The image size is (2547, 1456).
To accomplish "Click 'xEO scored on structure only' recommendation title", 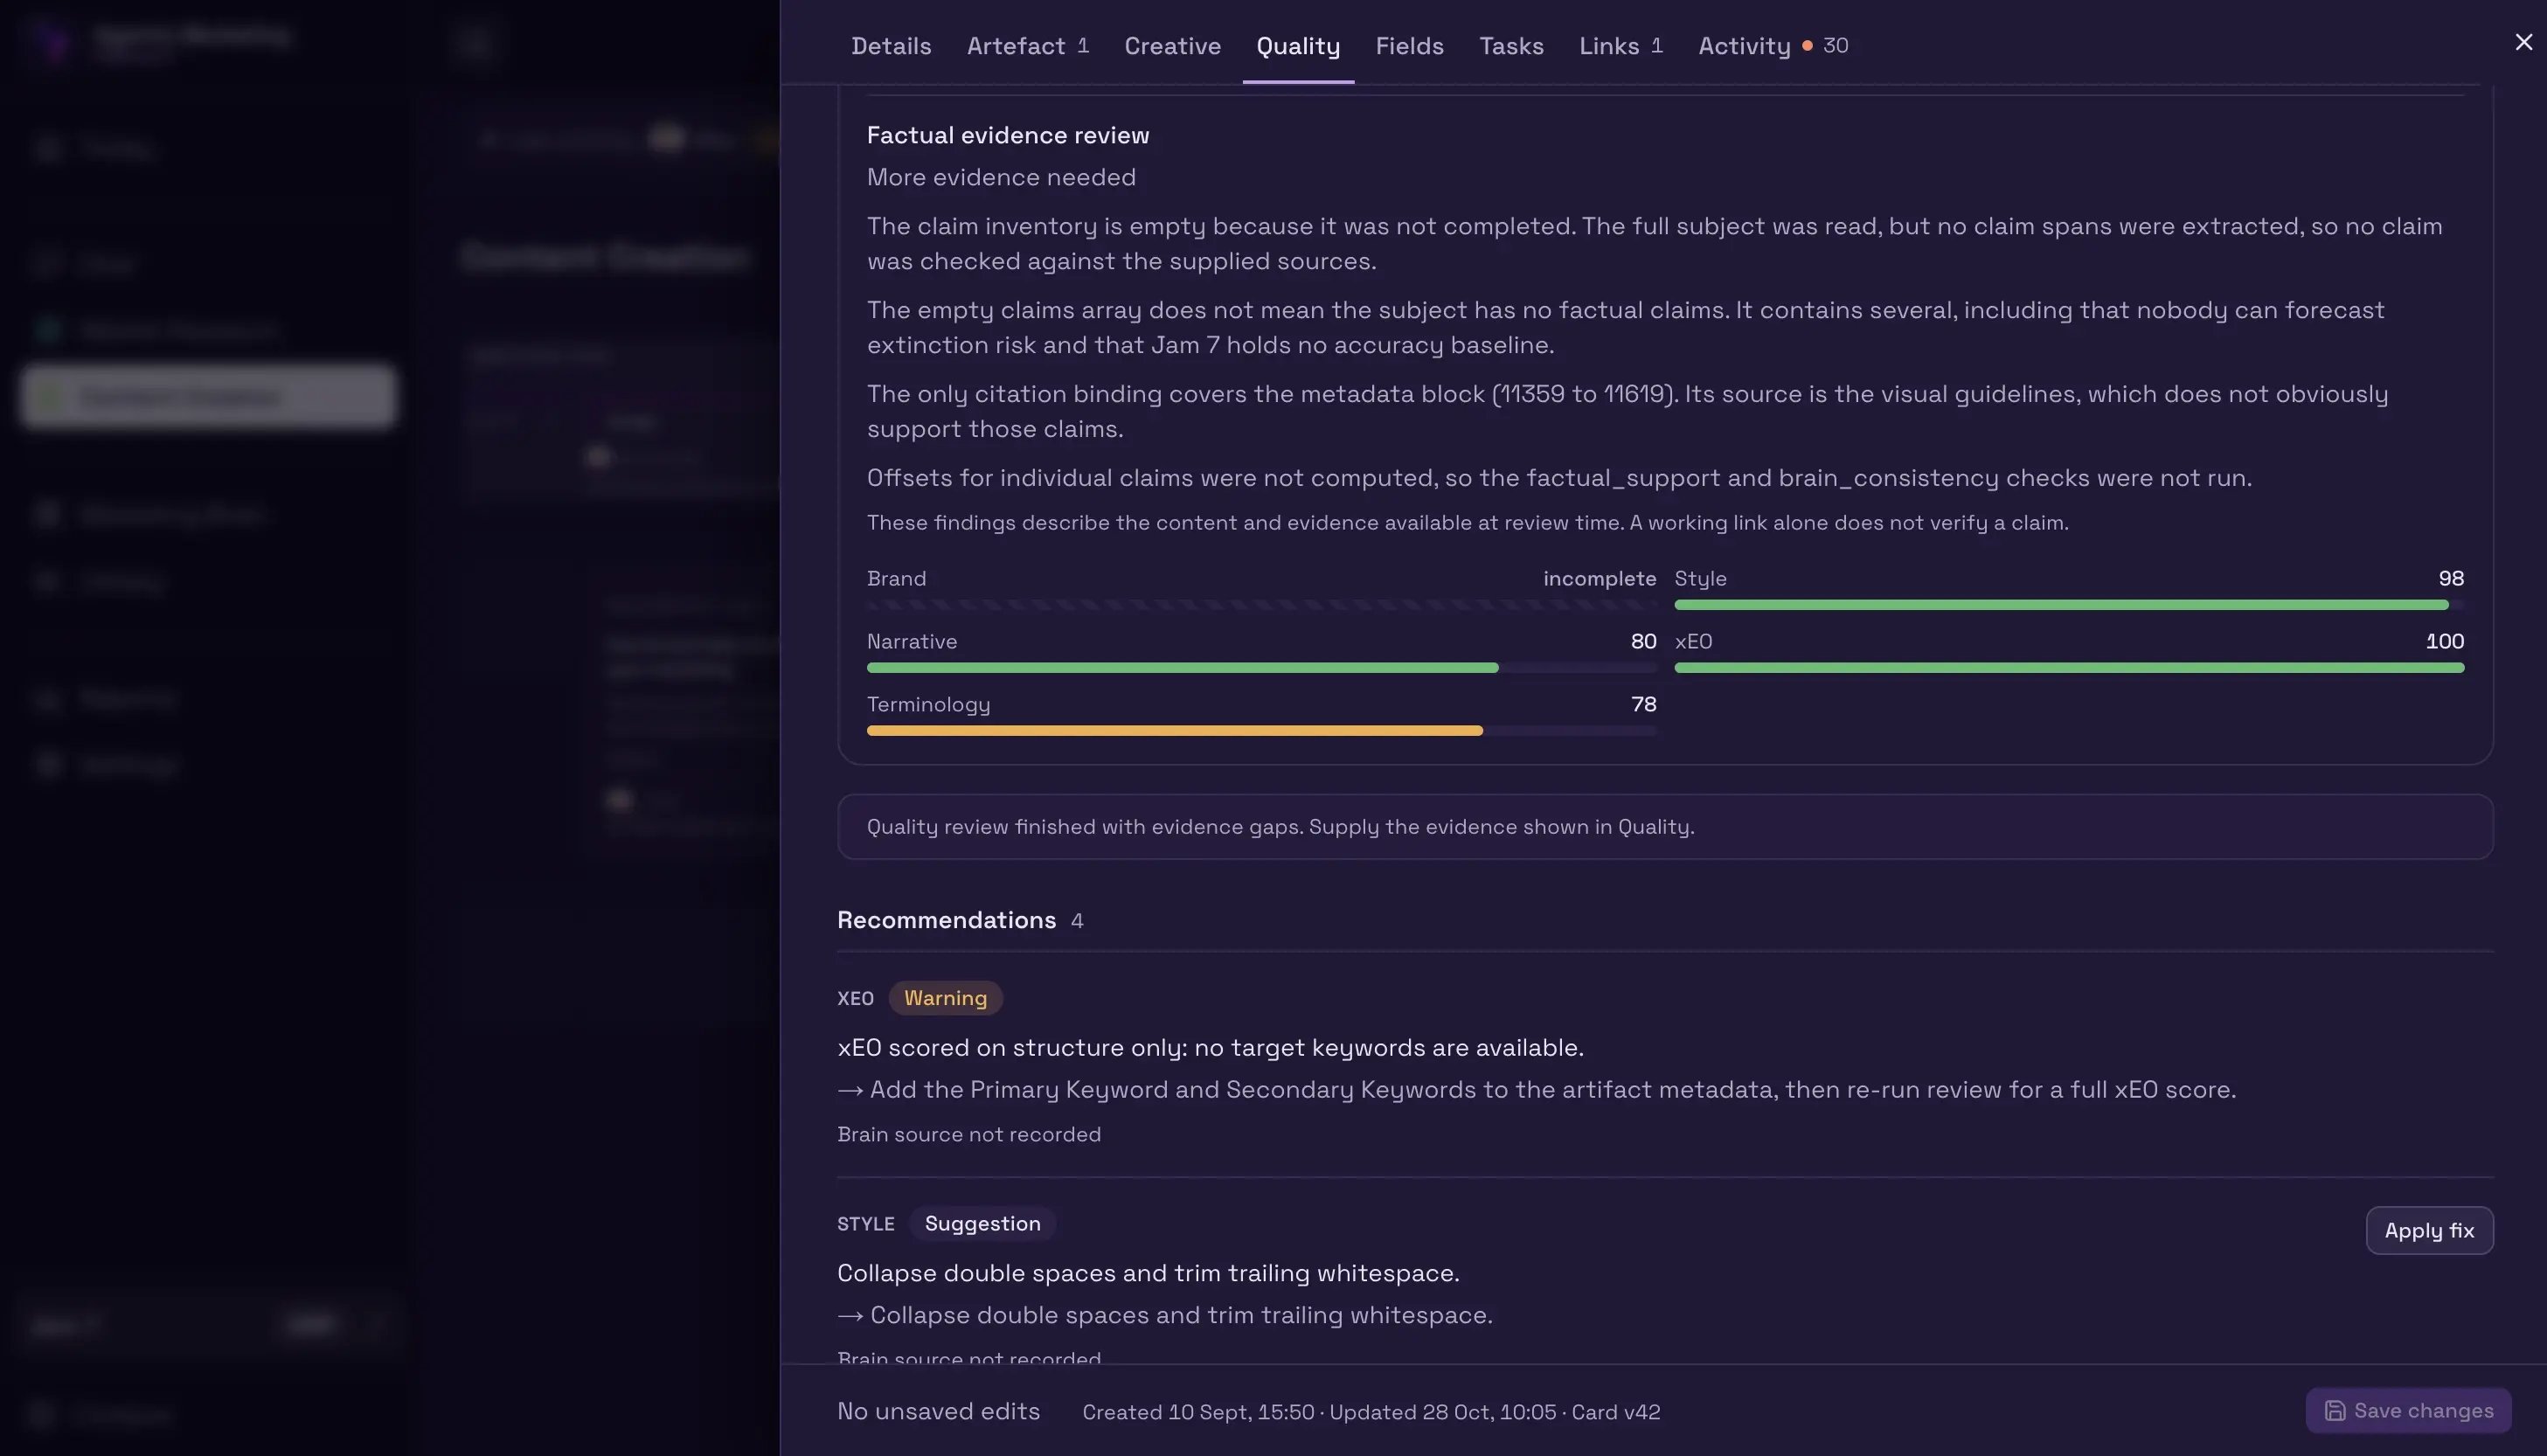I will click(x=1210, y=1048).
